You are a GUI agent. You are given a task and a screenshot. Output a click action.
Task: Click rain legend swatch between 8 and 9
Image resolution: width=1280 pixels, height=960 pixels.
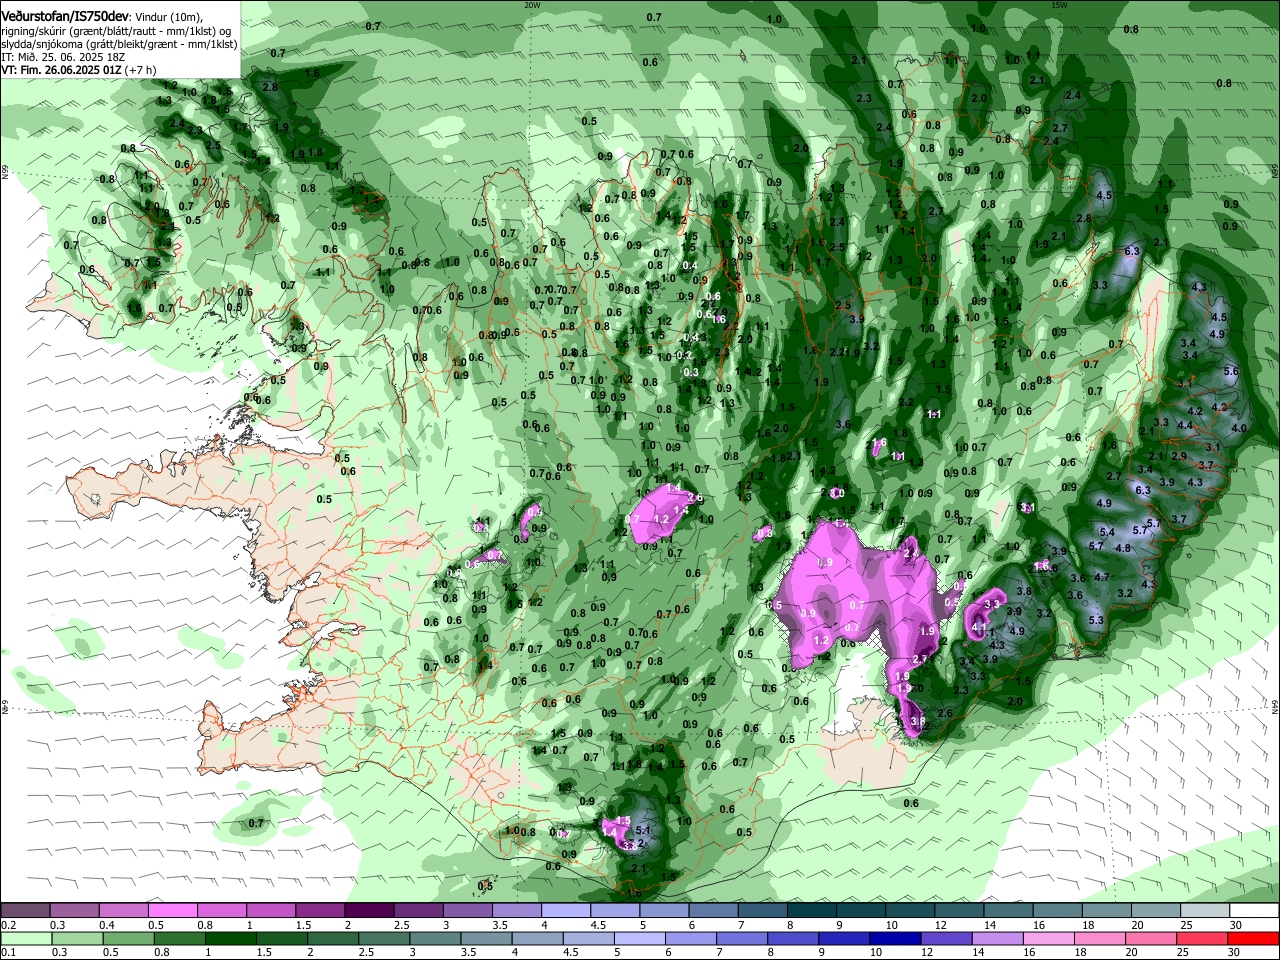(x=792, y=939)
